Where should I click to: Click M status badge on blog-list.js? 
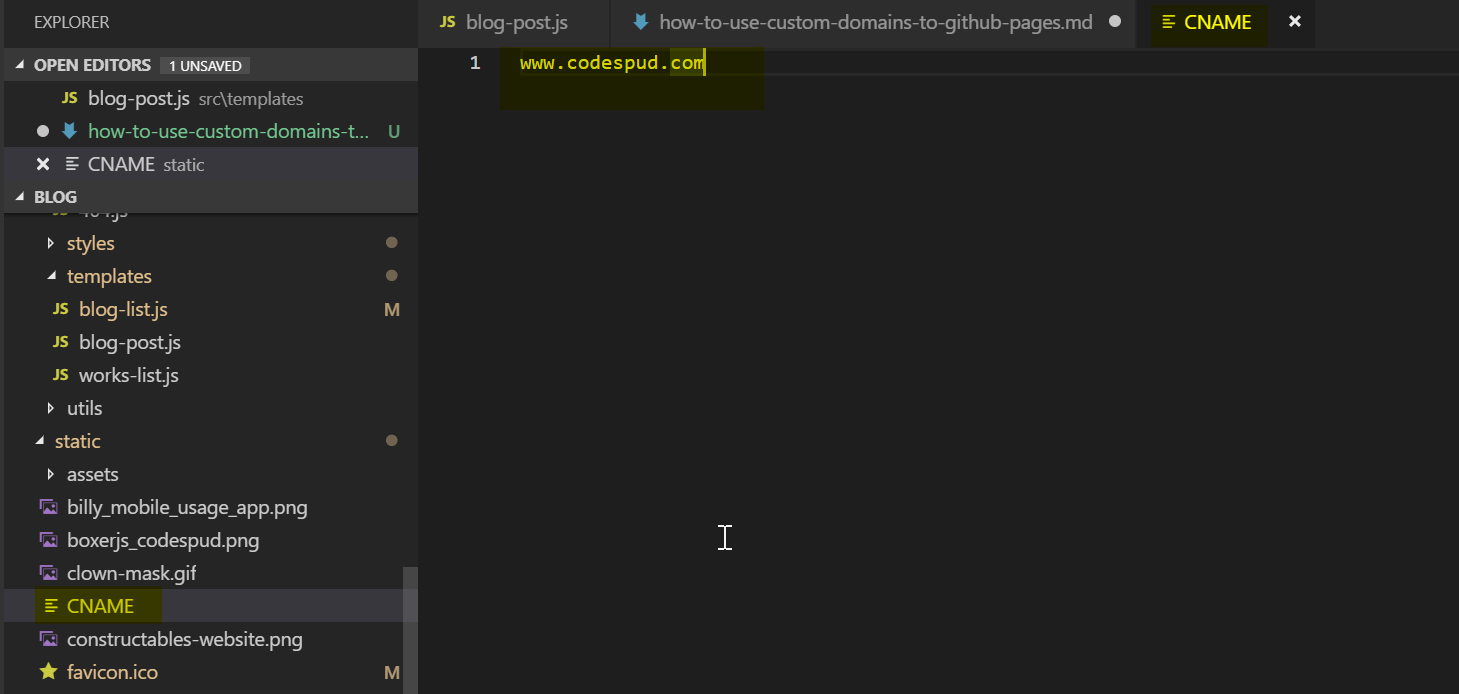(392, 310)
